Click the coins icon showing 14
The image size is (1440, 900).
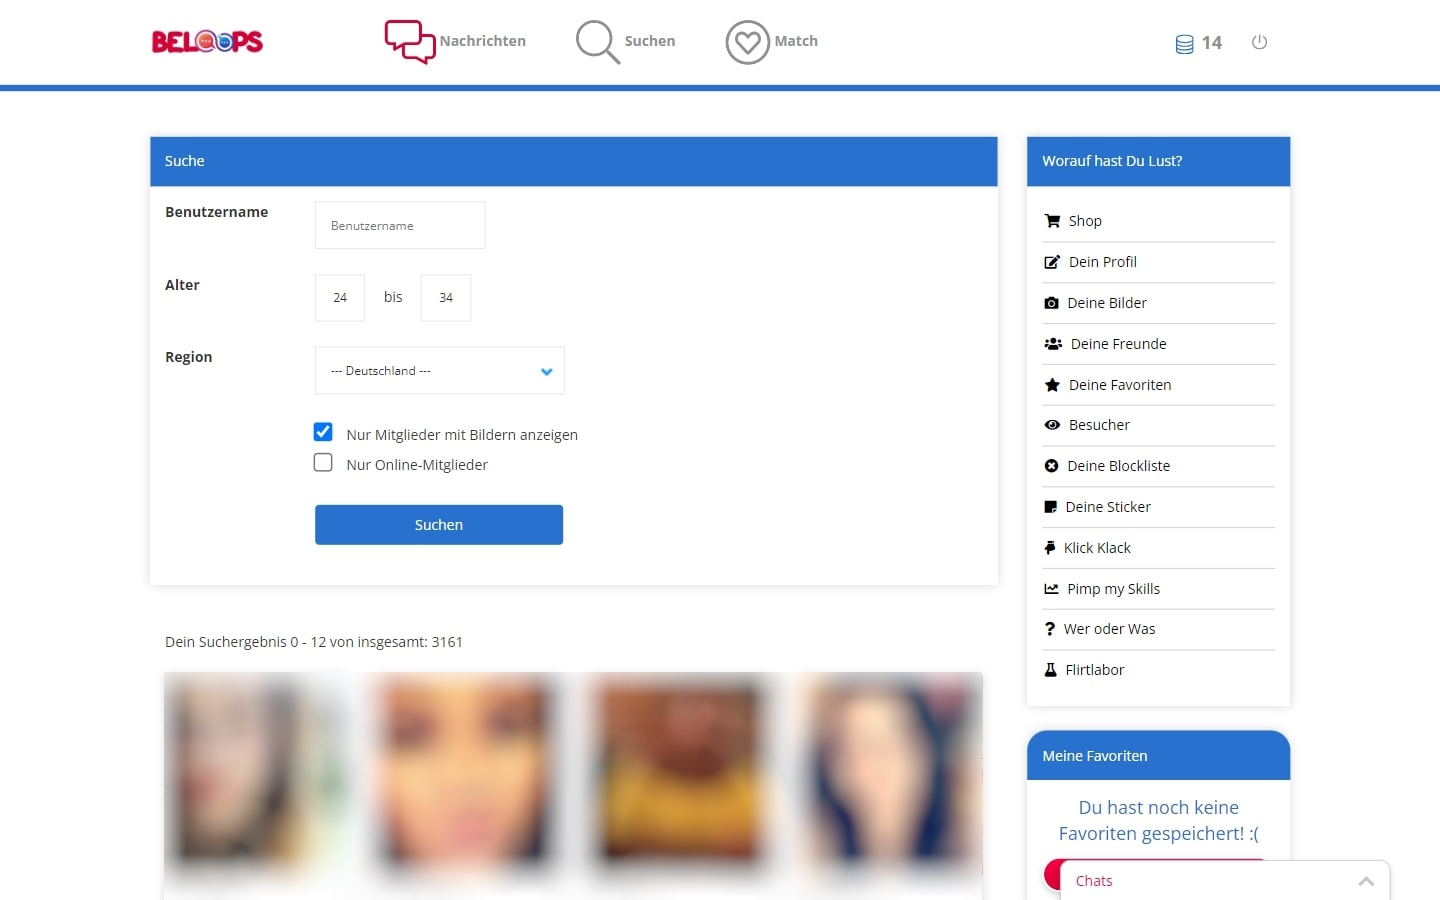[1185, 43]
